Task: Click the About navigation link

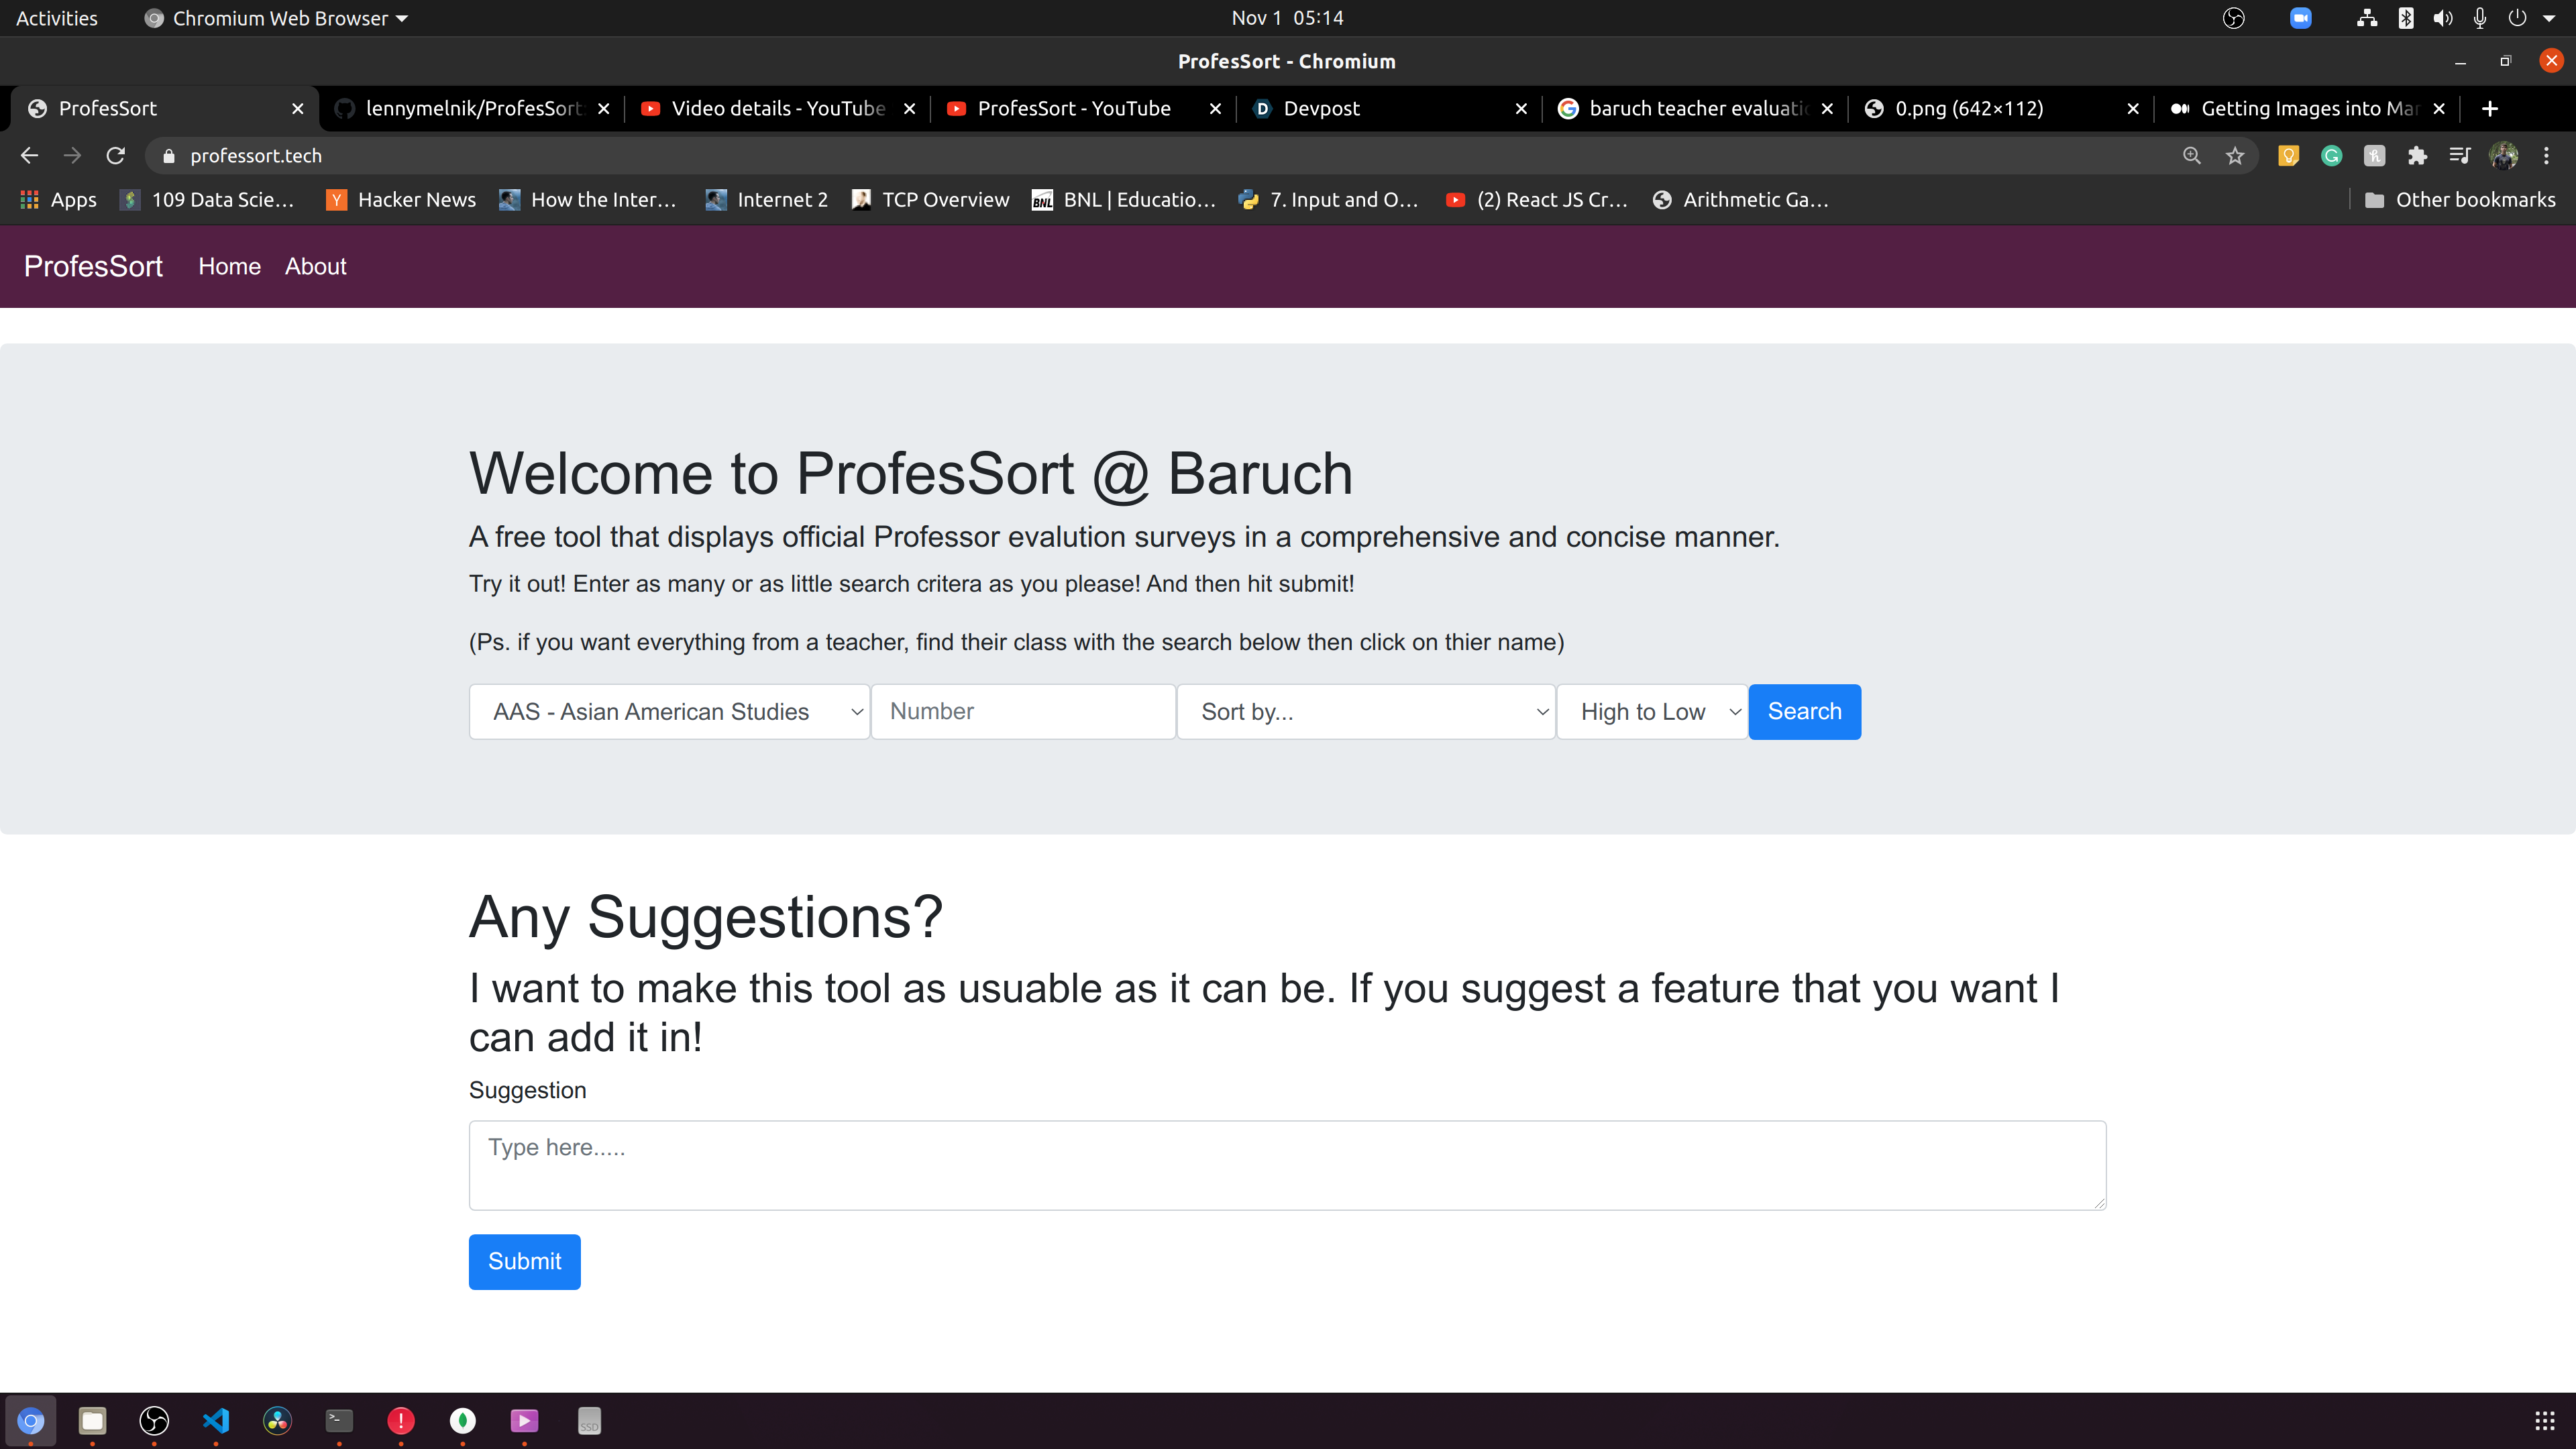Action: pyautogui.click(x=315, y=267)
